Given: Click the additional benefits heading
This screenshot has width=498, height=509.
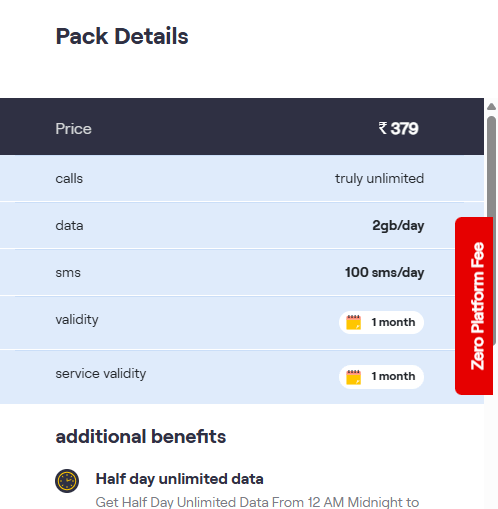Looking at the screenshot, I should point(141,437).
